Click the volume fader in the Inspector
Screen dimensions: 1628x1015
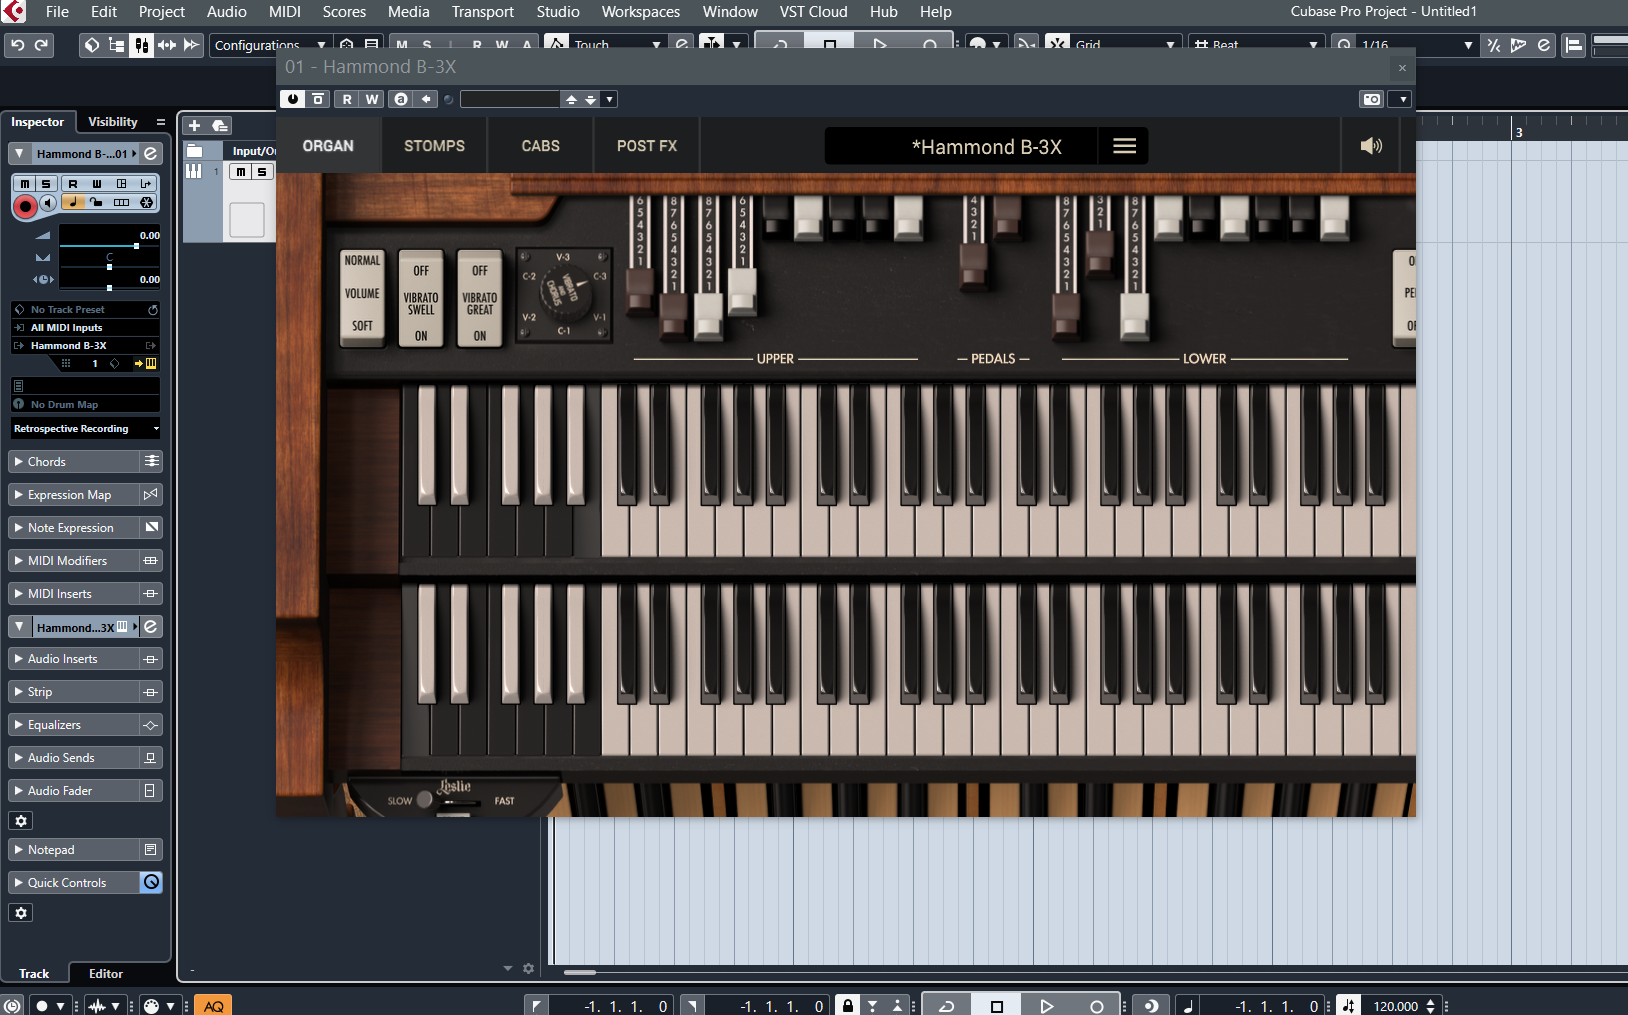110,246
